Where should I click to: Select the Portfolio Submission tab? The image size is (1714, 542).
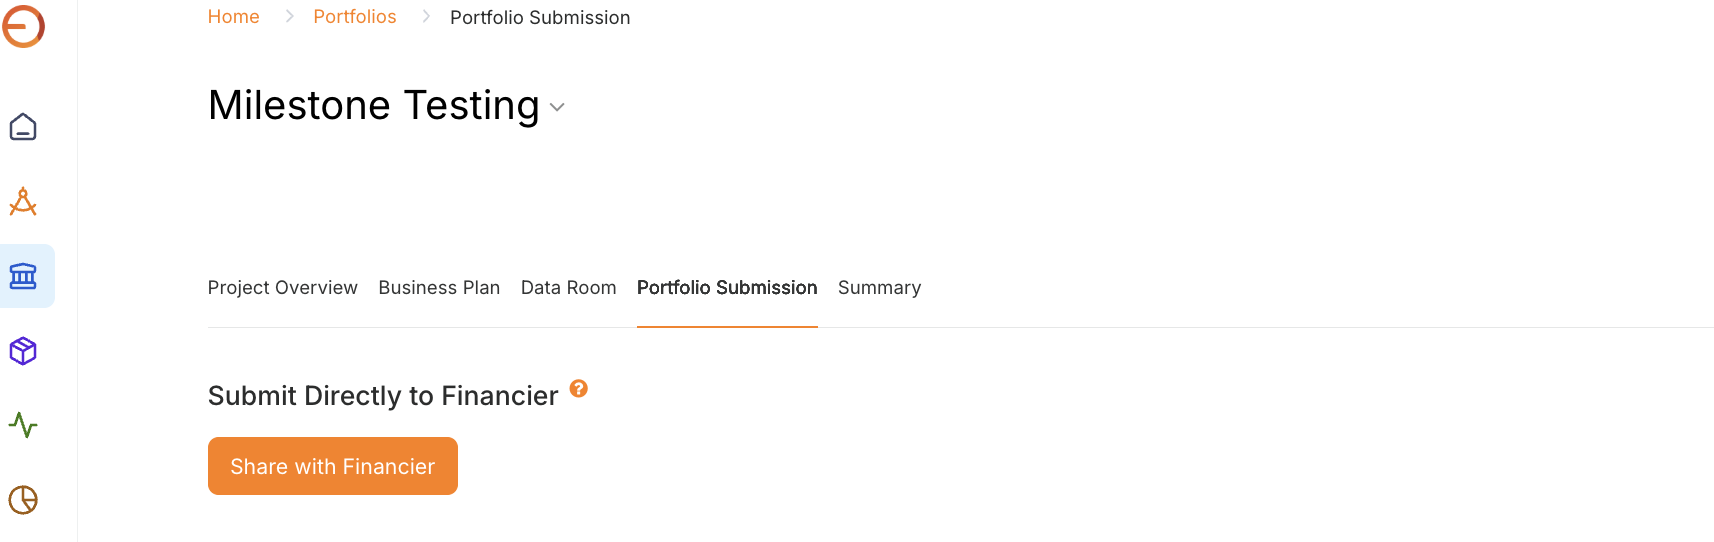(727, 288)
